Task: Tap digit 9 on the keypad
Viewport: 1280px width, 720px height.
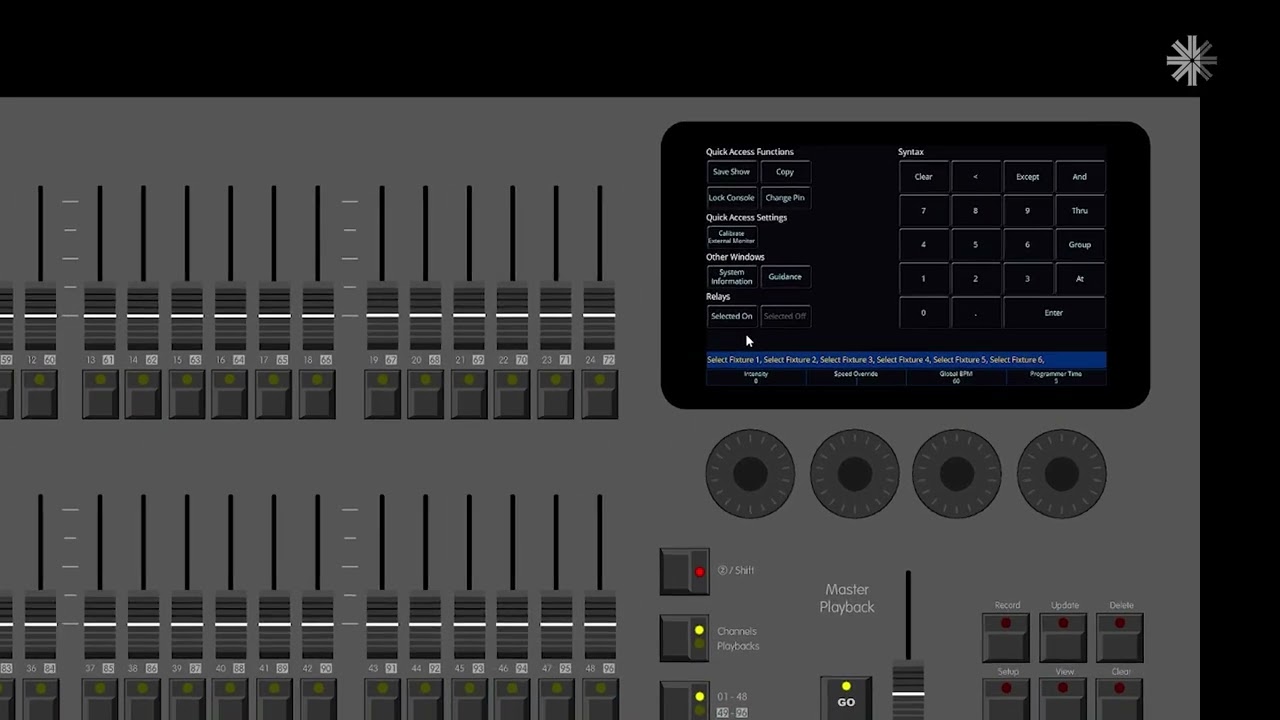Action: [1027, 211]
